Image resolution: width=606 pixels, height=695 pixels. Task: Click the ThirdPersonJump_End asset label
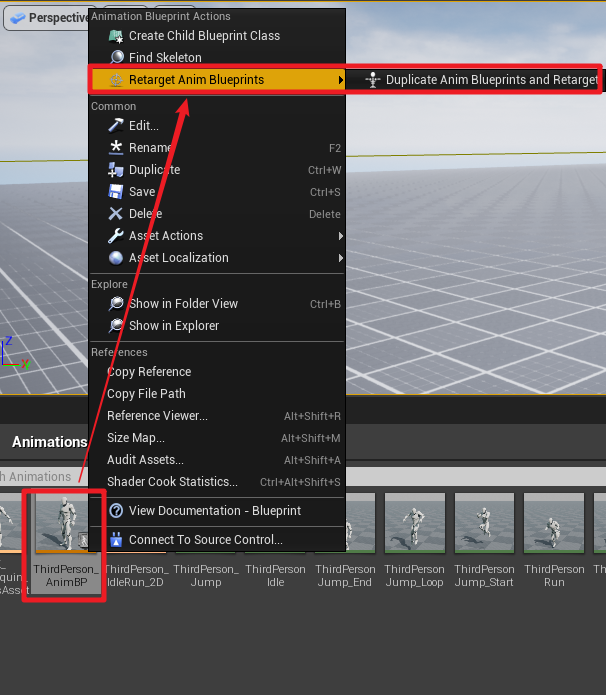345,575
